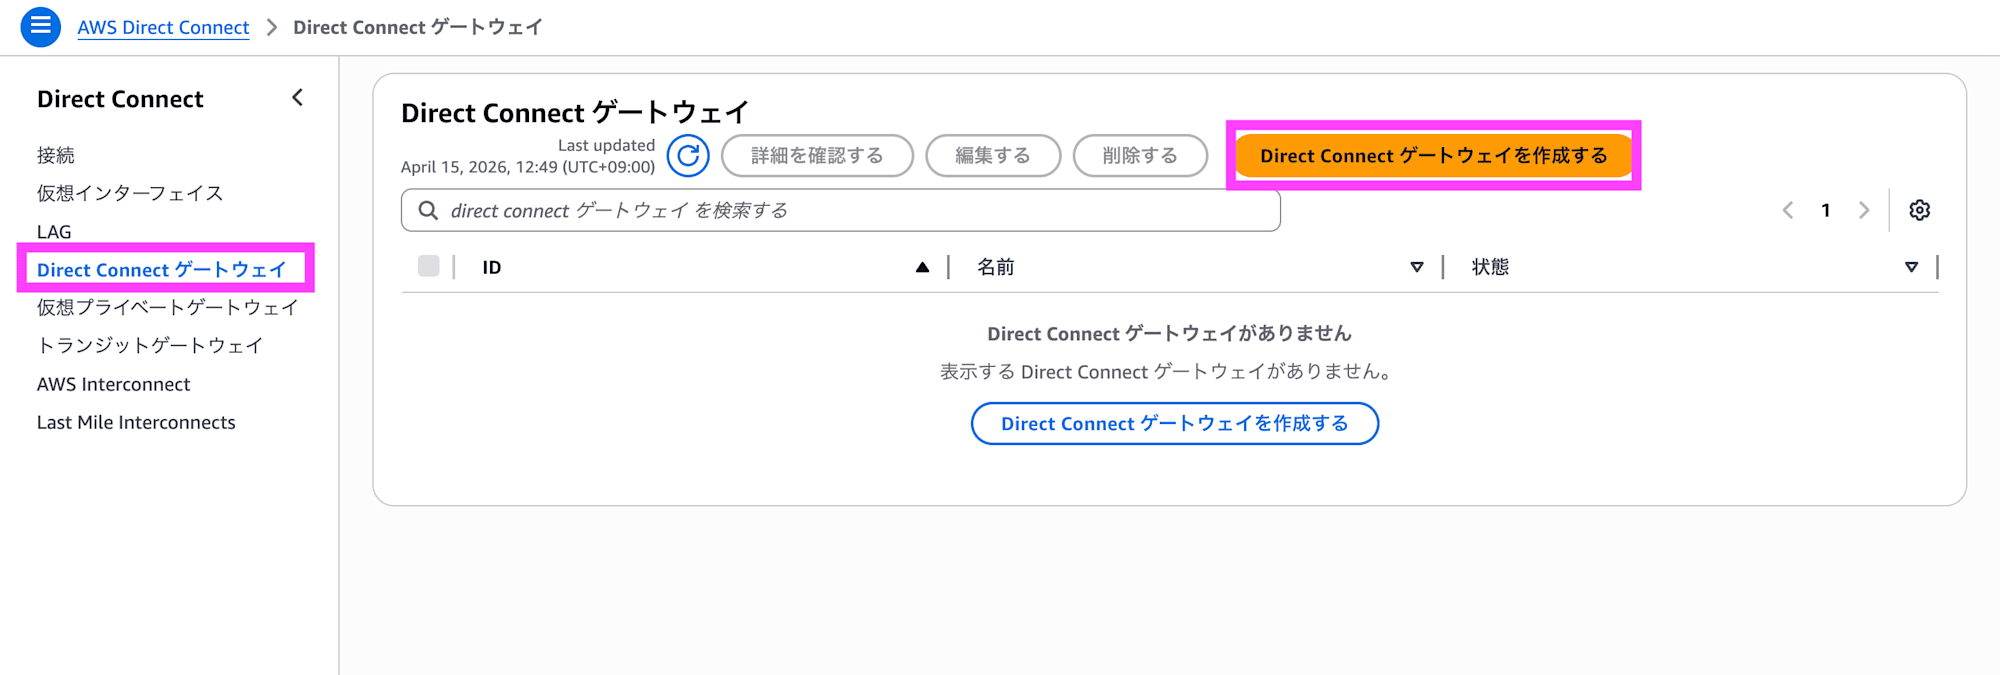Click the 編集する button
Screen dimensions: 2000x675
pyautogui.click(x=993, y=156)
